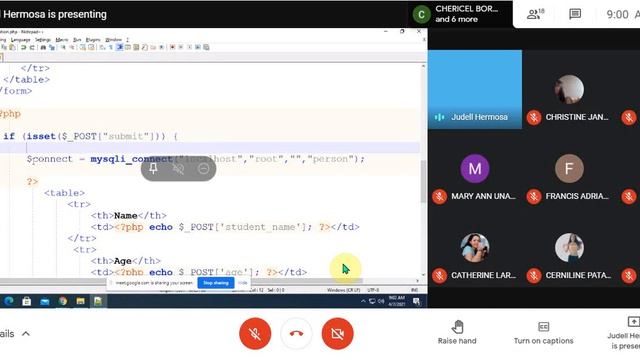Expand meeting details with the up chevron
Viewport: 640px width, 360px height.
tap(26, 333)
